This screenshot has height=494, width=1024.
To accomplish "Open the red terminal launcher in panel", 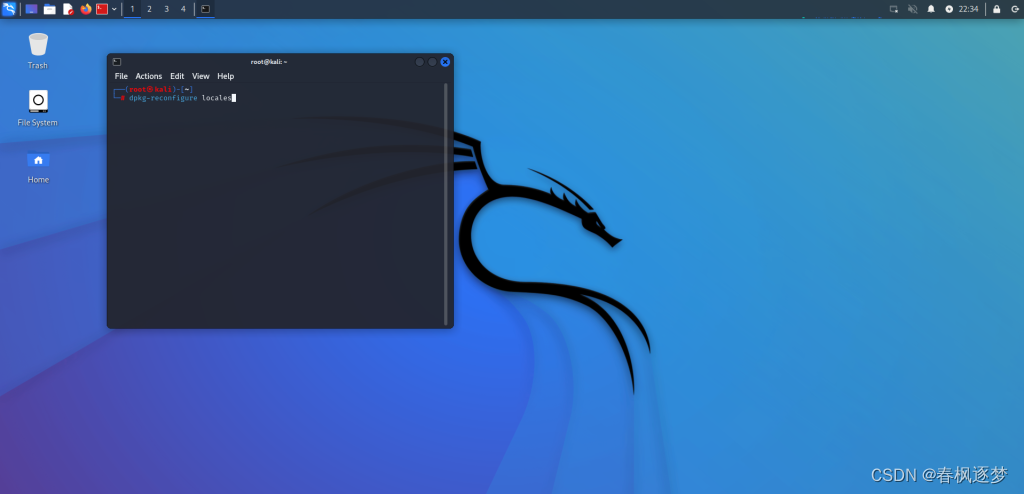I will coord(102,9).
